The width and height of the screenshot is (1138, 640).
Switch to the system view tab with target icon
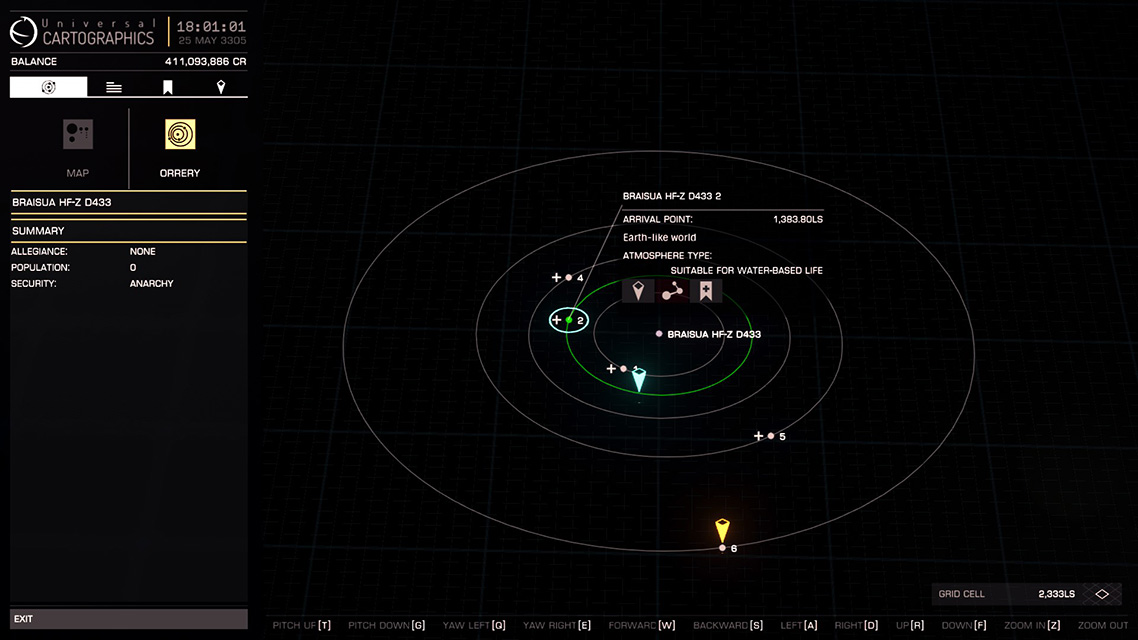[x=49, y=87]
